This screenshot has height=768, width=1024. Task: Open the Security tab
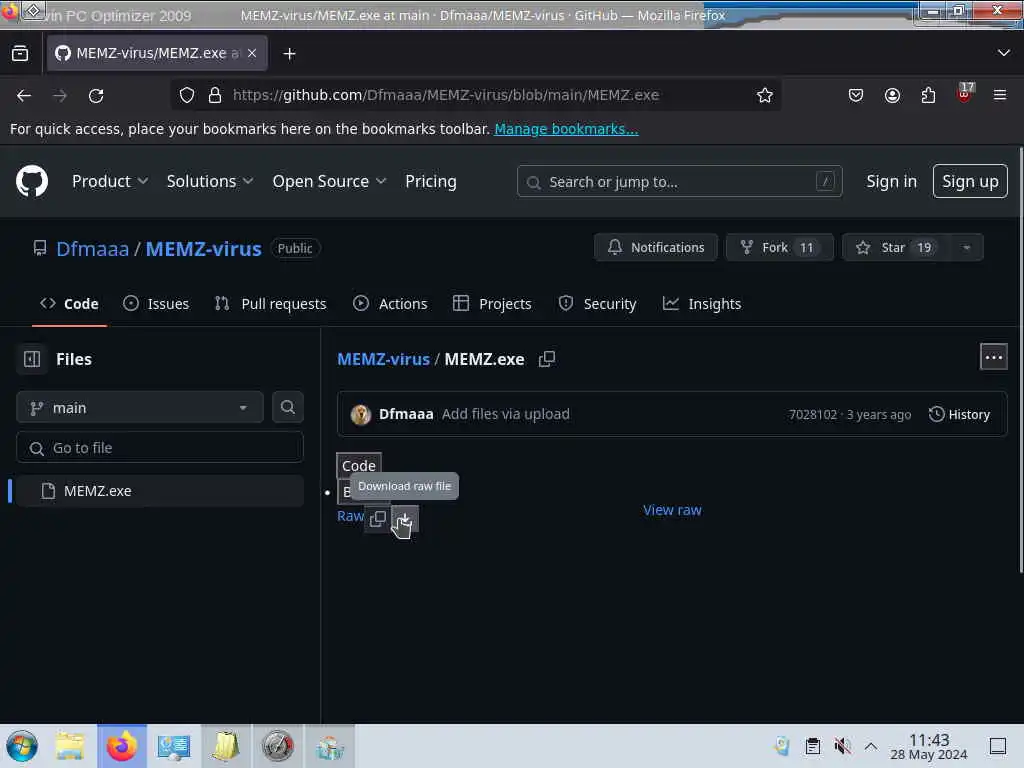(598, 304)
